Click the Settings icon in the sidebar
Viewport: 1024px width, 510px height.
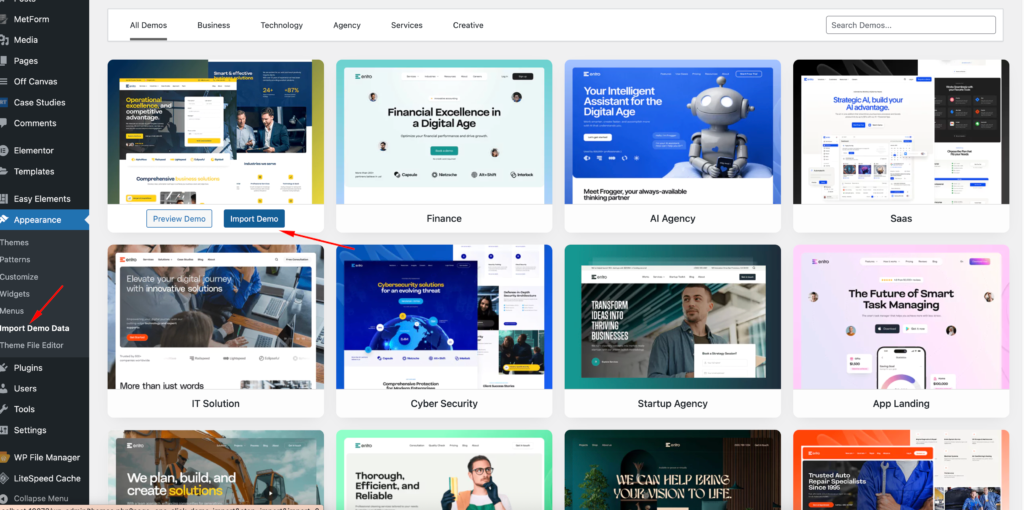[4, 430]
